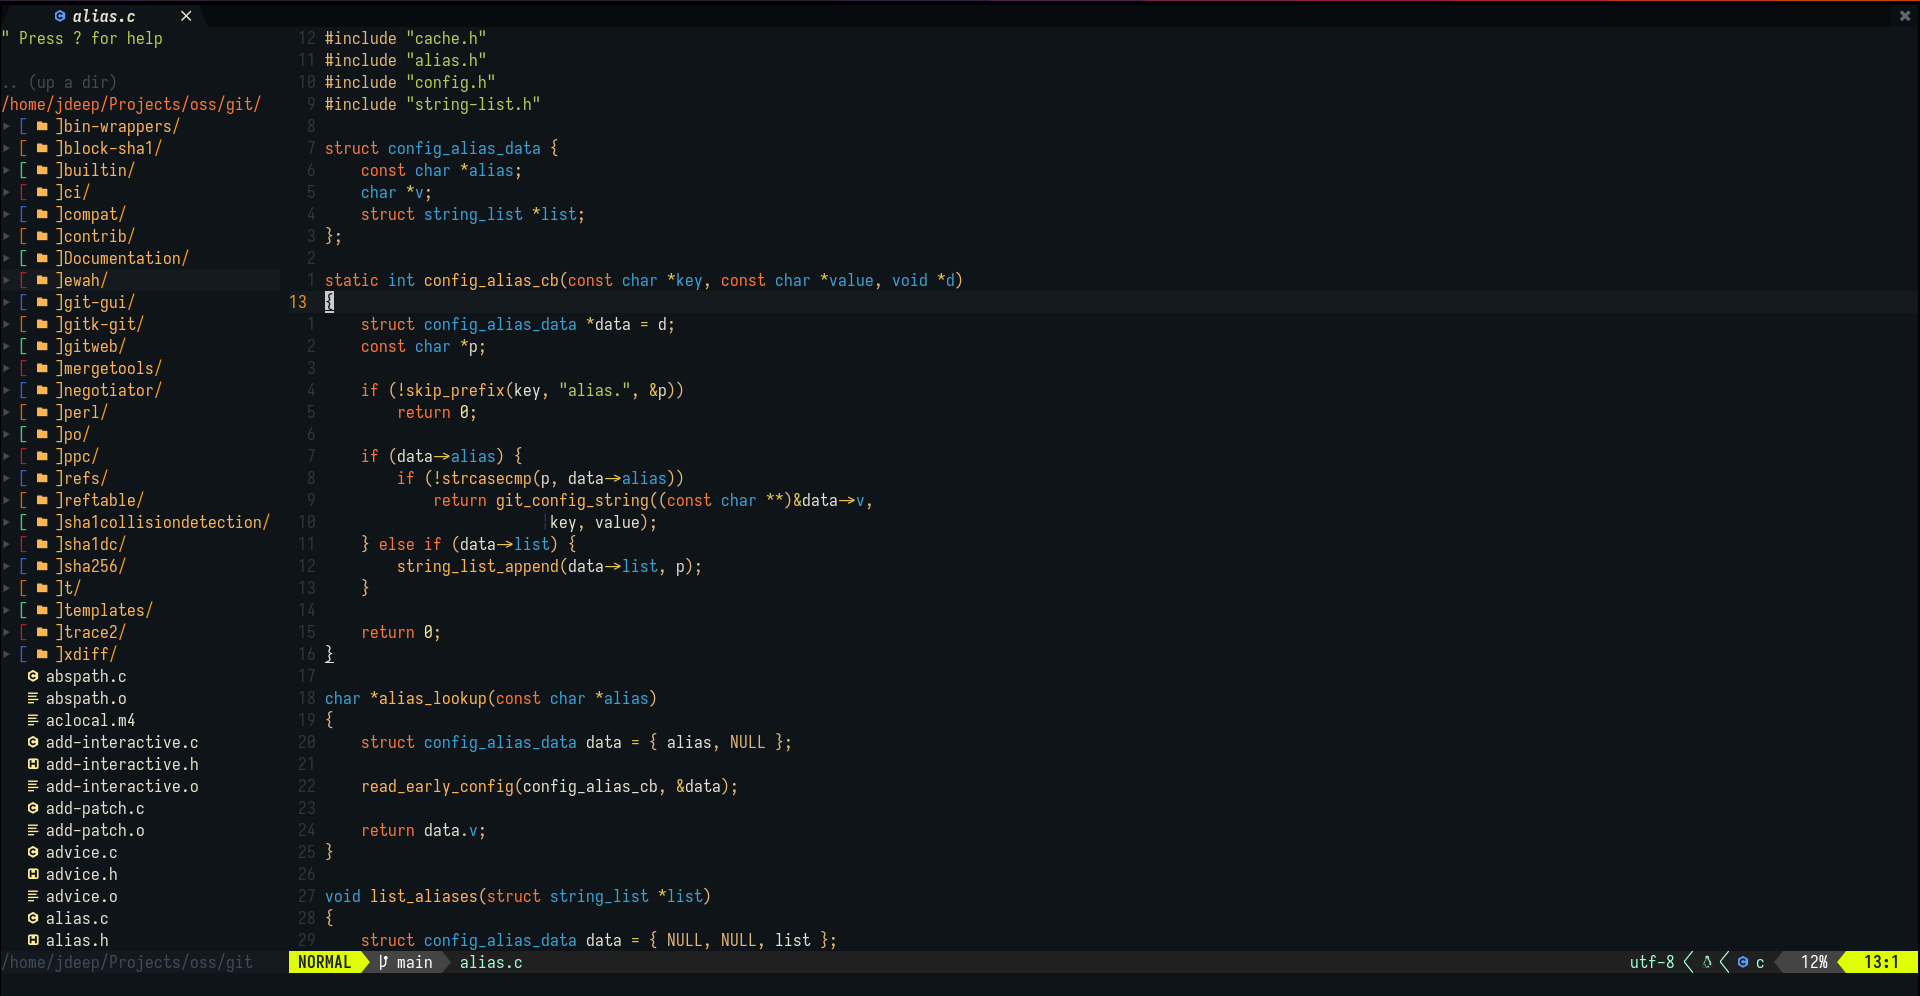
Task: Click the '.. (up a dir)' entry
Action: 60,82
